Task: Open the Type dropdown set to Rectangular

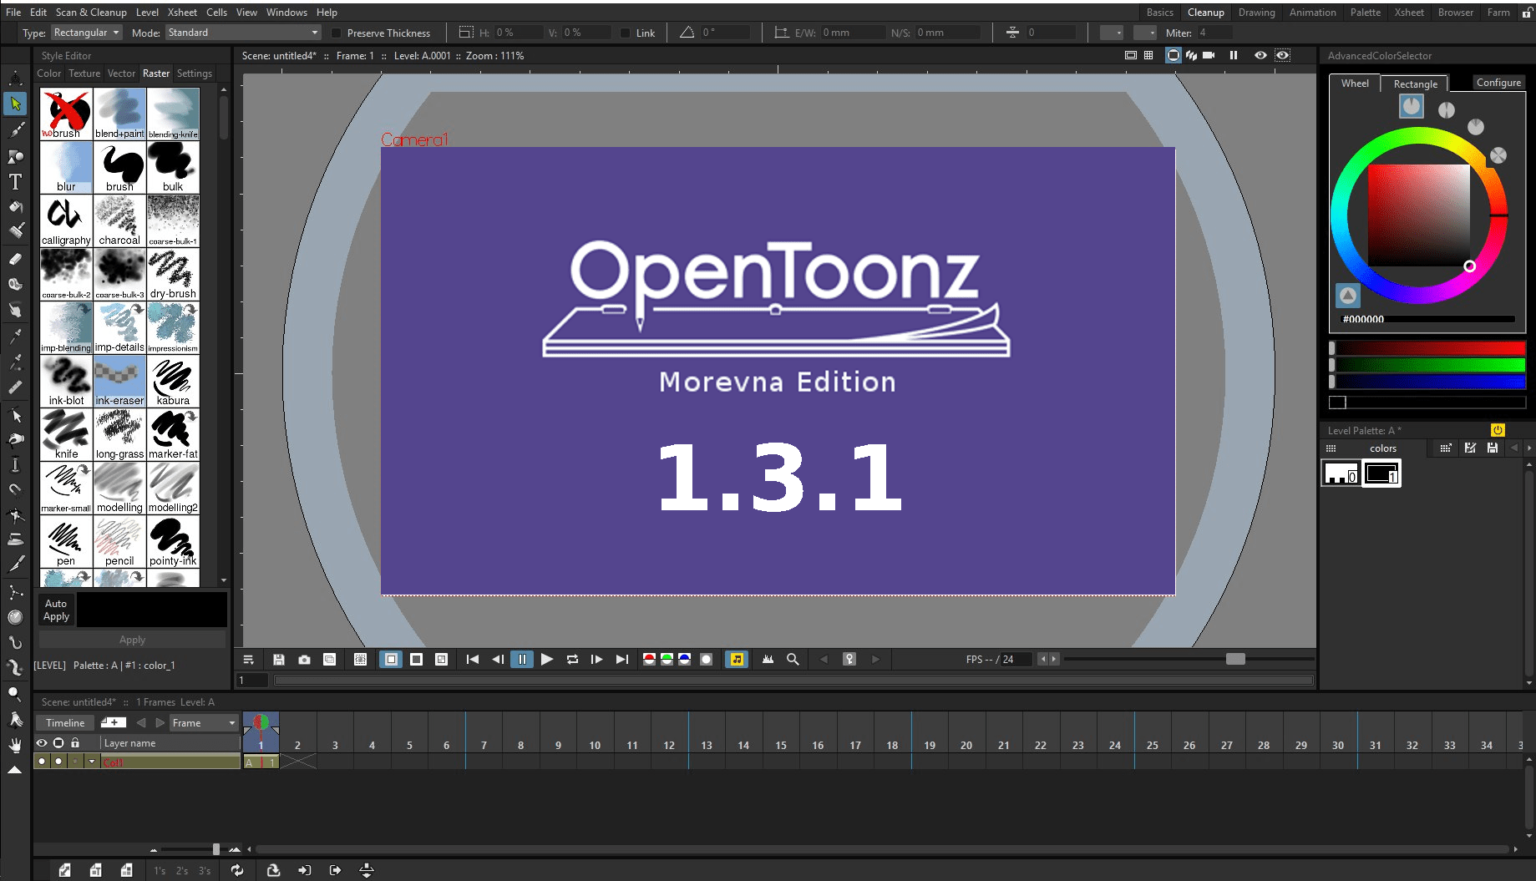Action: [x=86, y=32]
